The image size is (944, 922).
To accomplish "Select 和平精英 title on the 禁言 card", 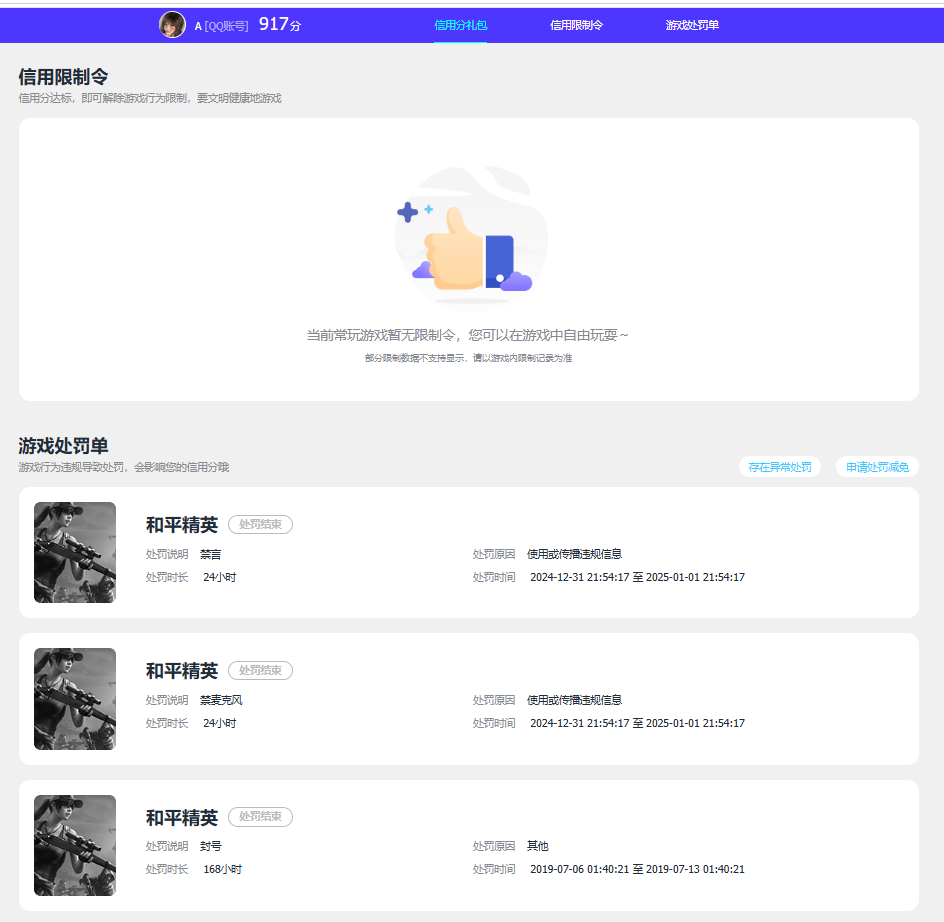I will point(182,525).
